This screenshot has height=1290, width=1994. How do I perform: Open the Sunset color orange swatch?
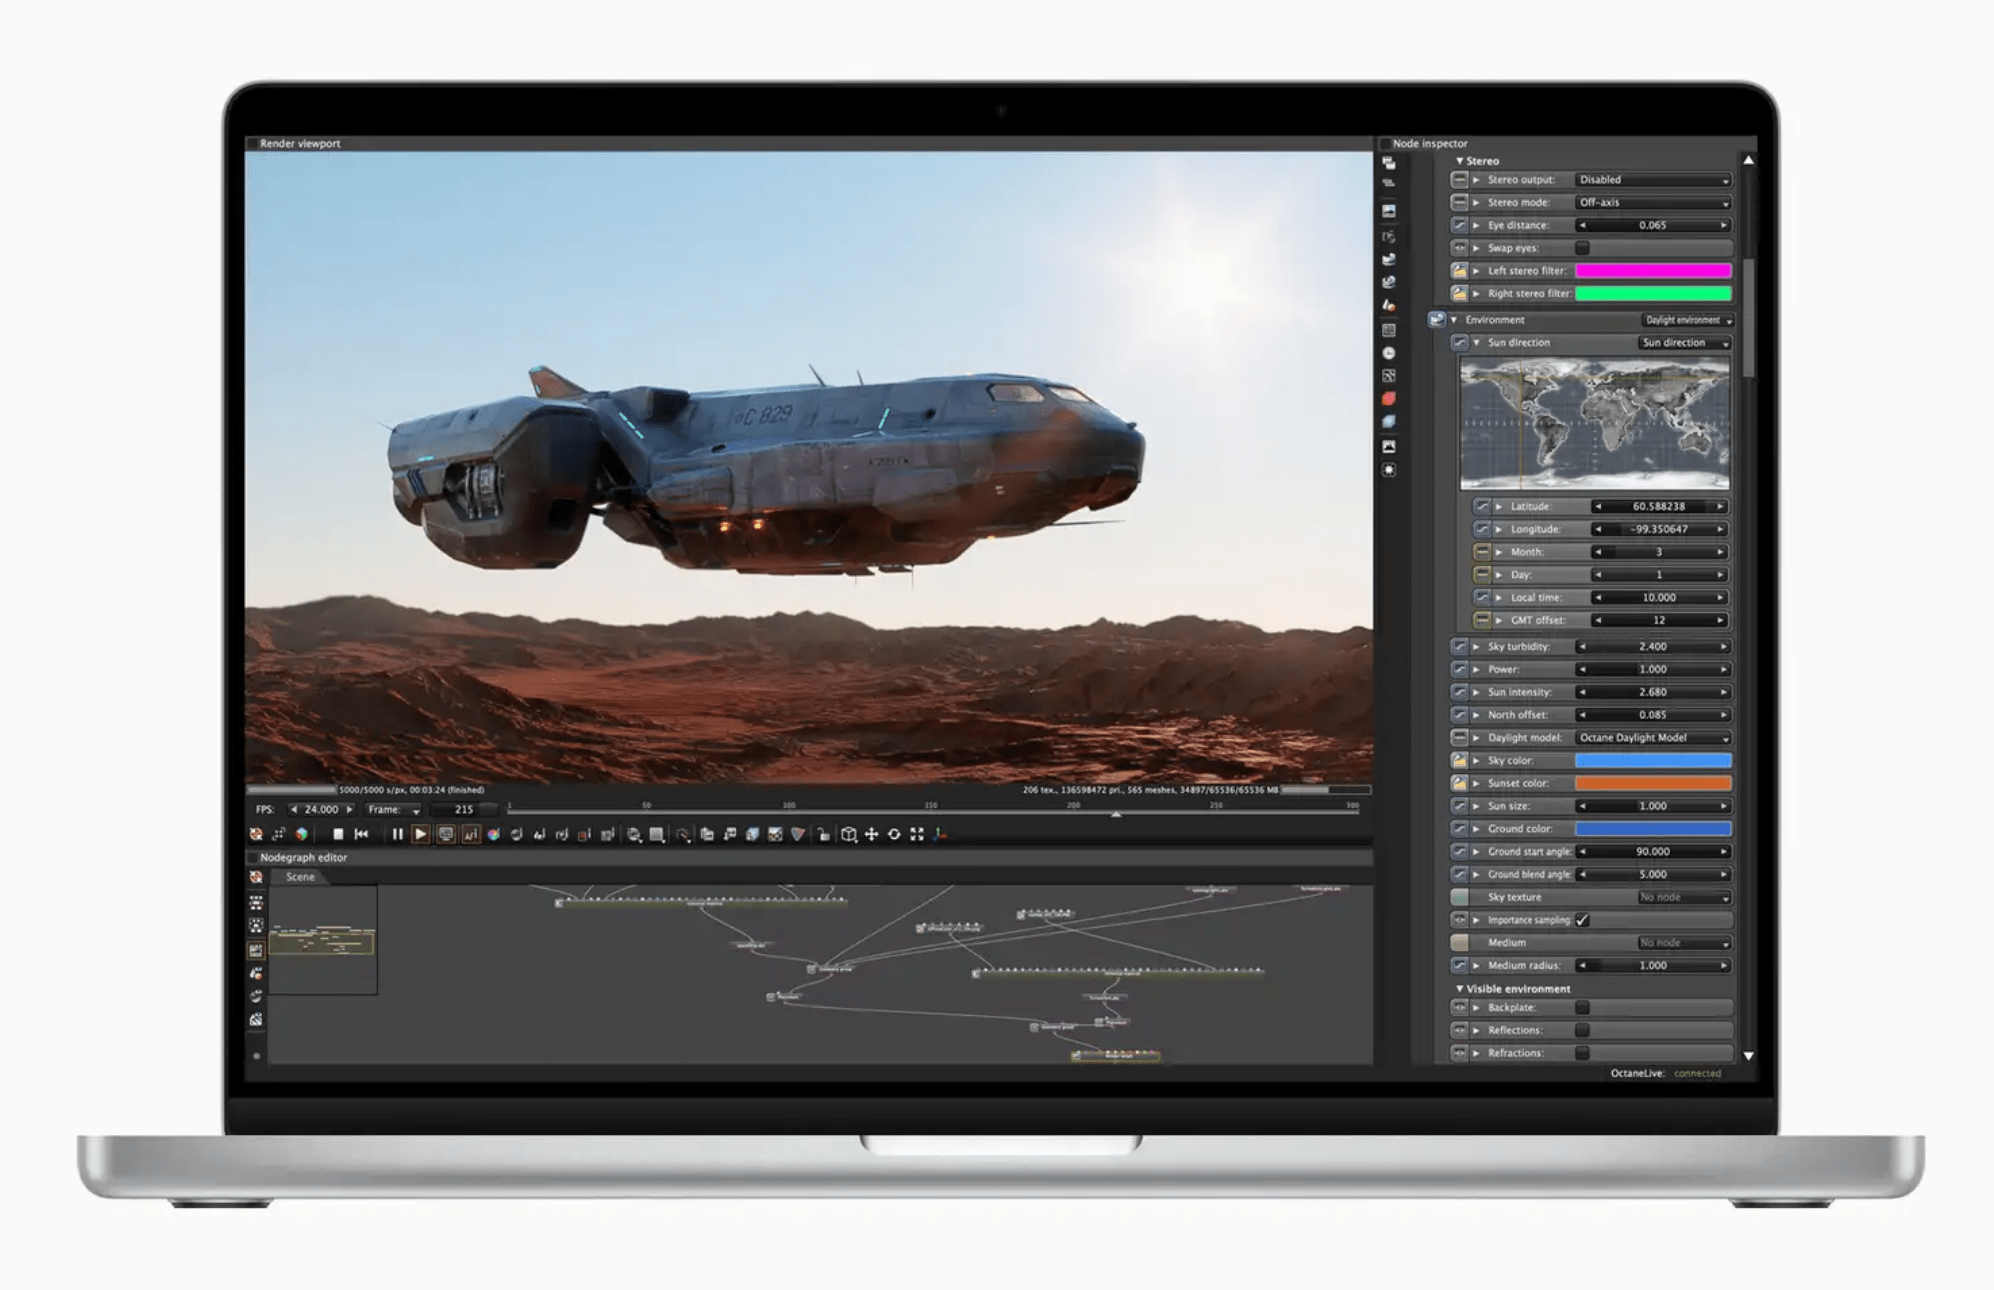(x=1653, y=784)
